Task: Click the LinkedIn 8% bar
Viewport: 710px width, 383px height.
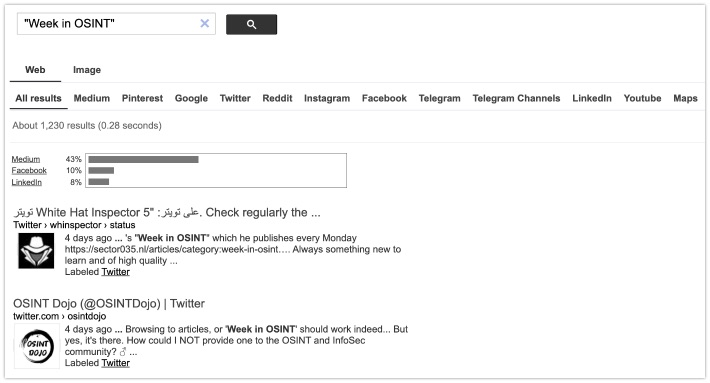Action: pyautogui.click(x=99, y=182)
